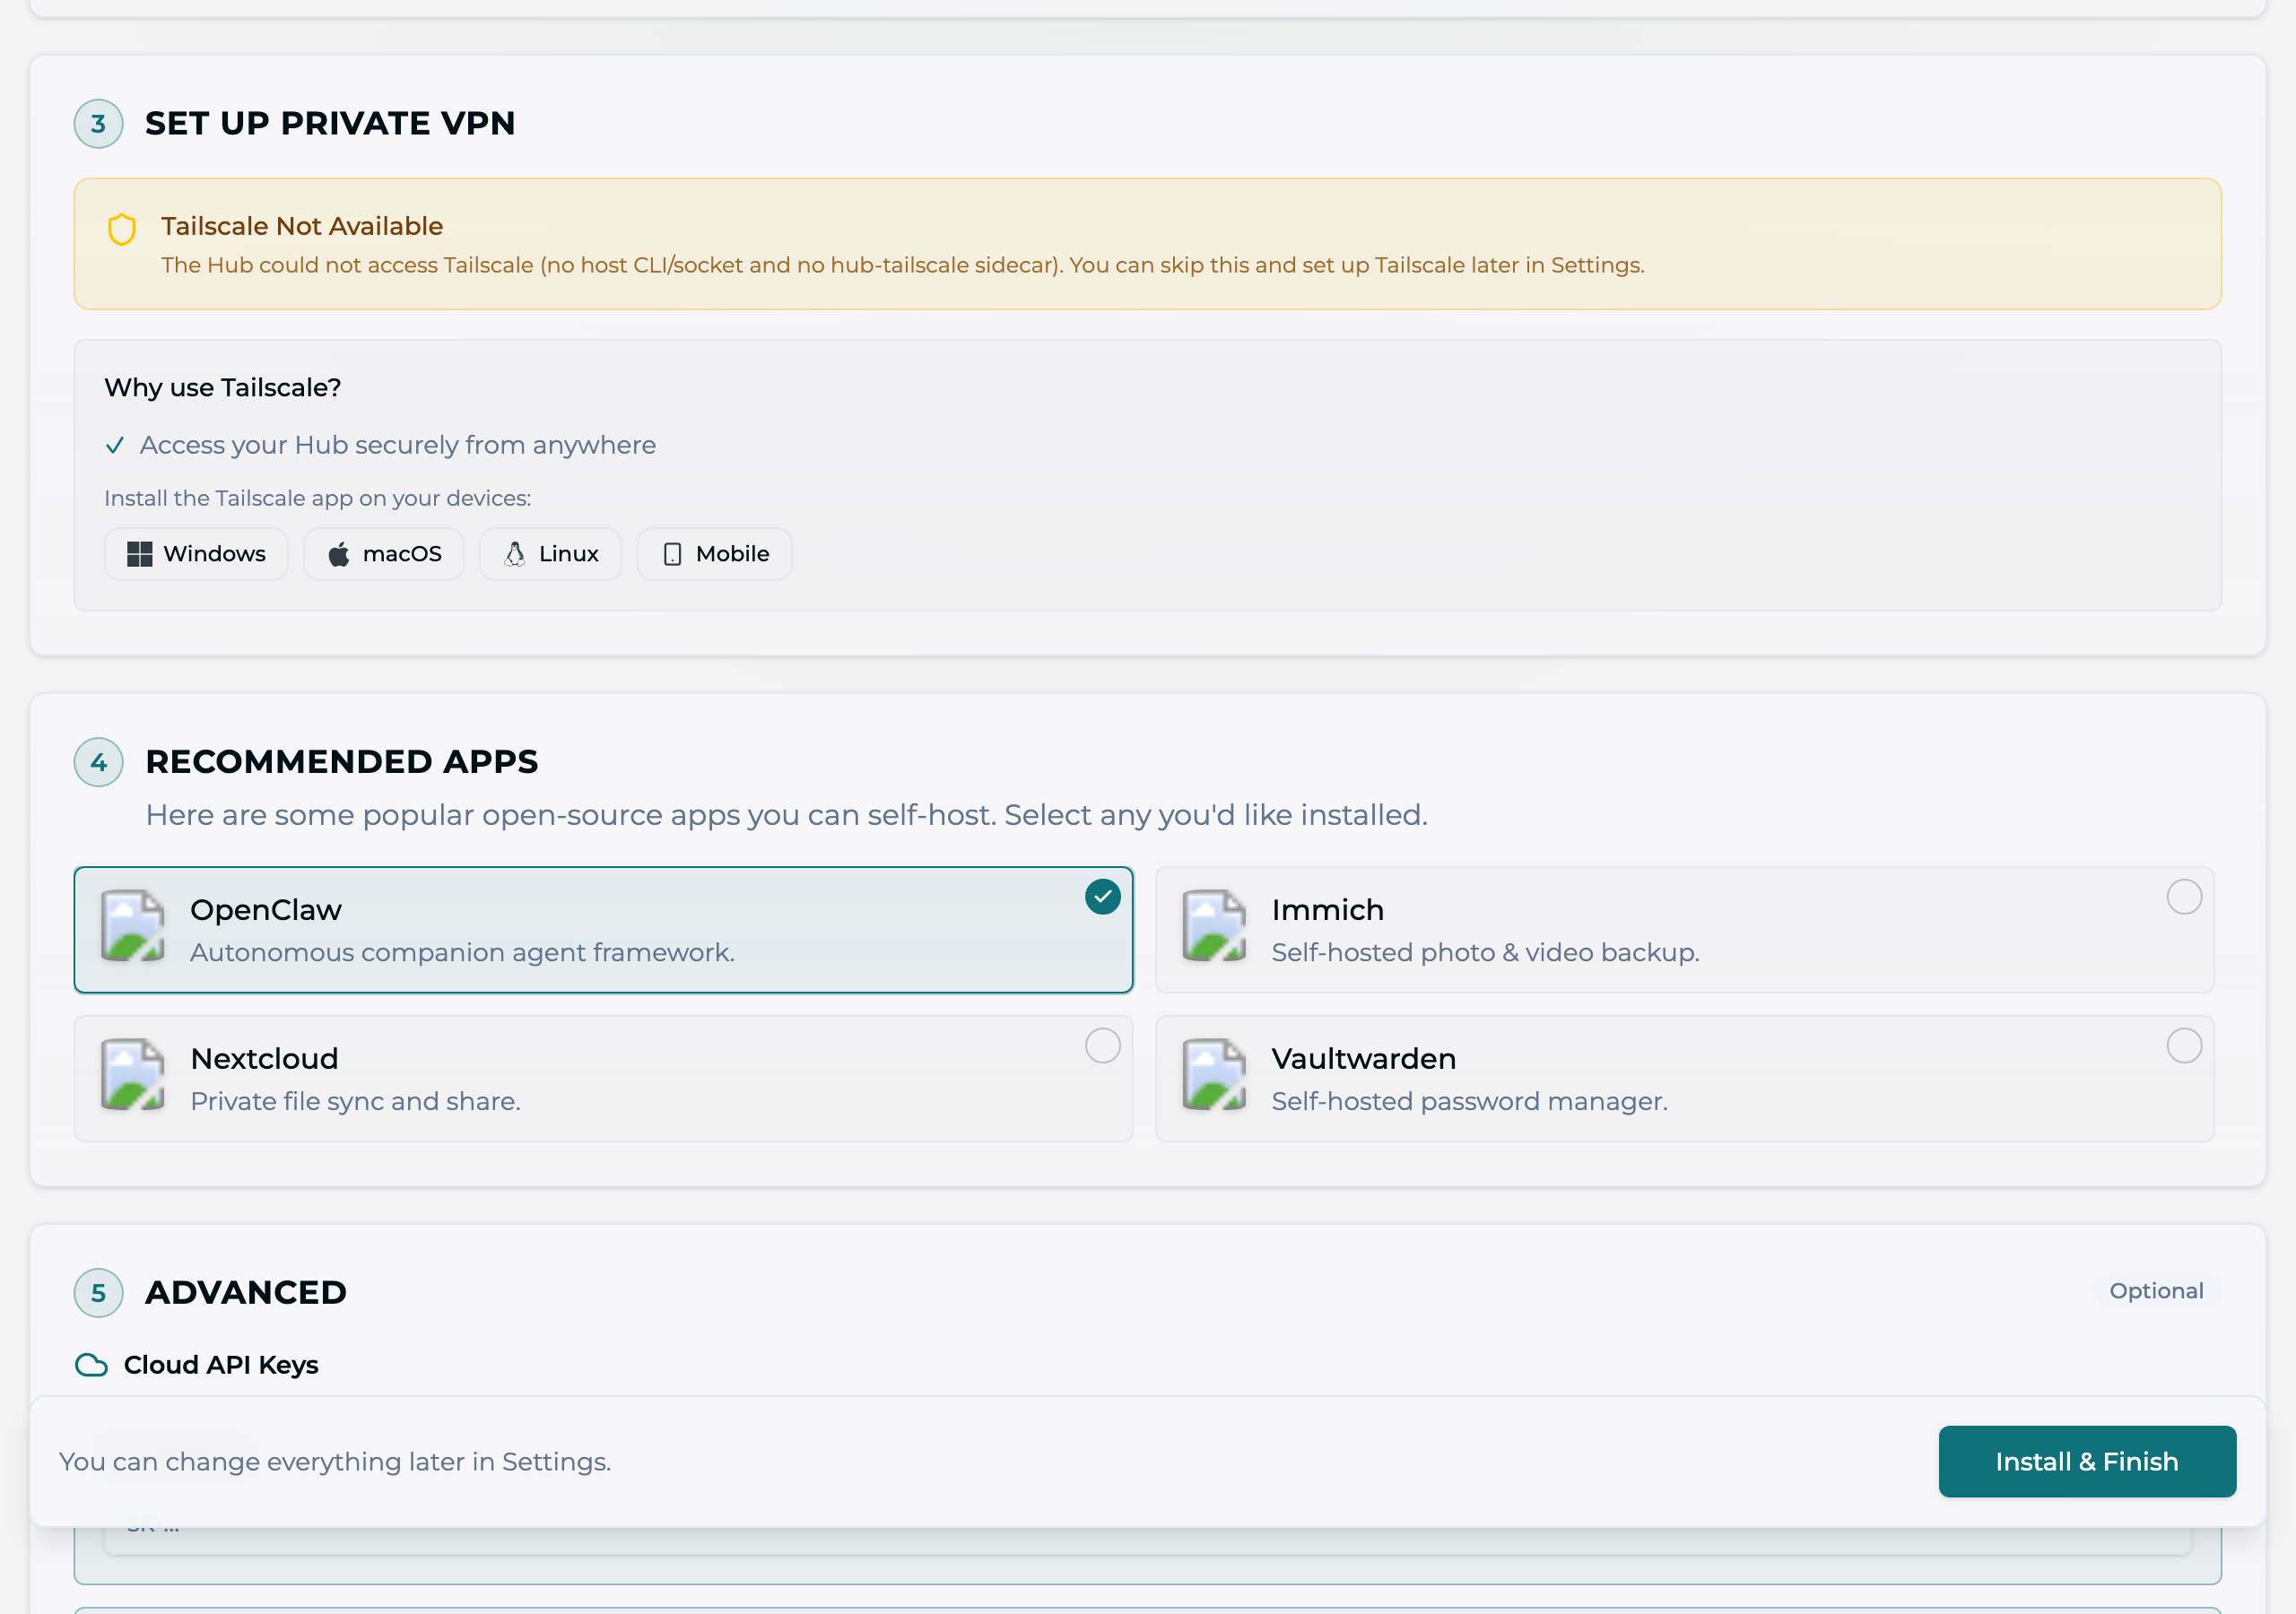The image size is (2296, 1614).
Task: Click 'Autonomous companion agent framework.' description
Action: click(x=462, y=953)
